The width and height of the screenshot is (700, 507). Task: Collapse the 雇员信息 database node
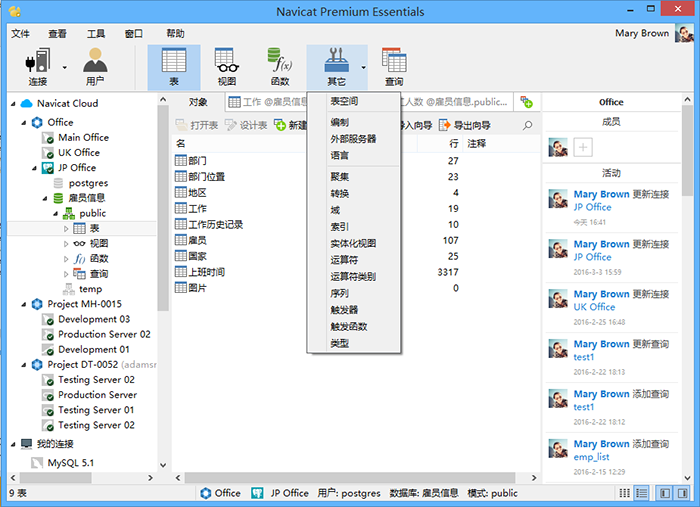click(x=45, y=198)
